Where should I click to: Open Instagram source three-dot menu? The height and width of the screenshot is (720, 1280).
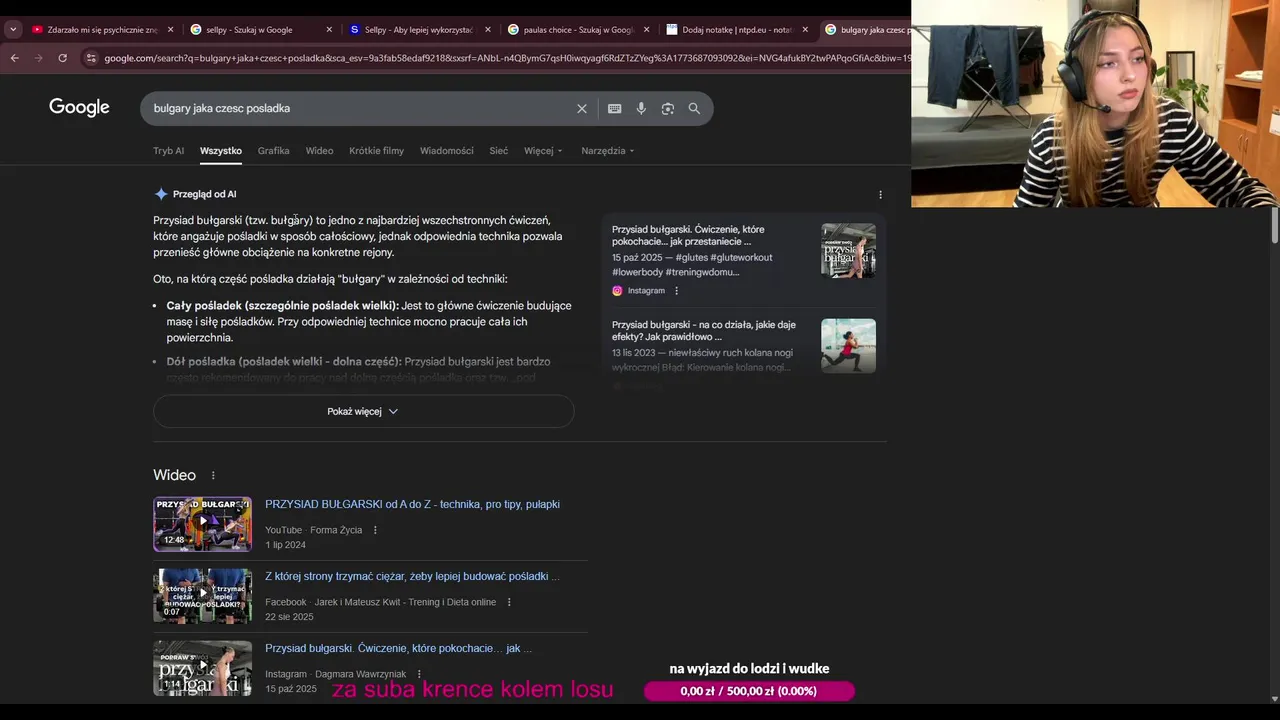pos(676,291)
